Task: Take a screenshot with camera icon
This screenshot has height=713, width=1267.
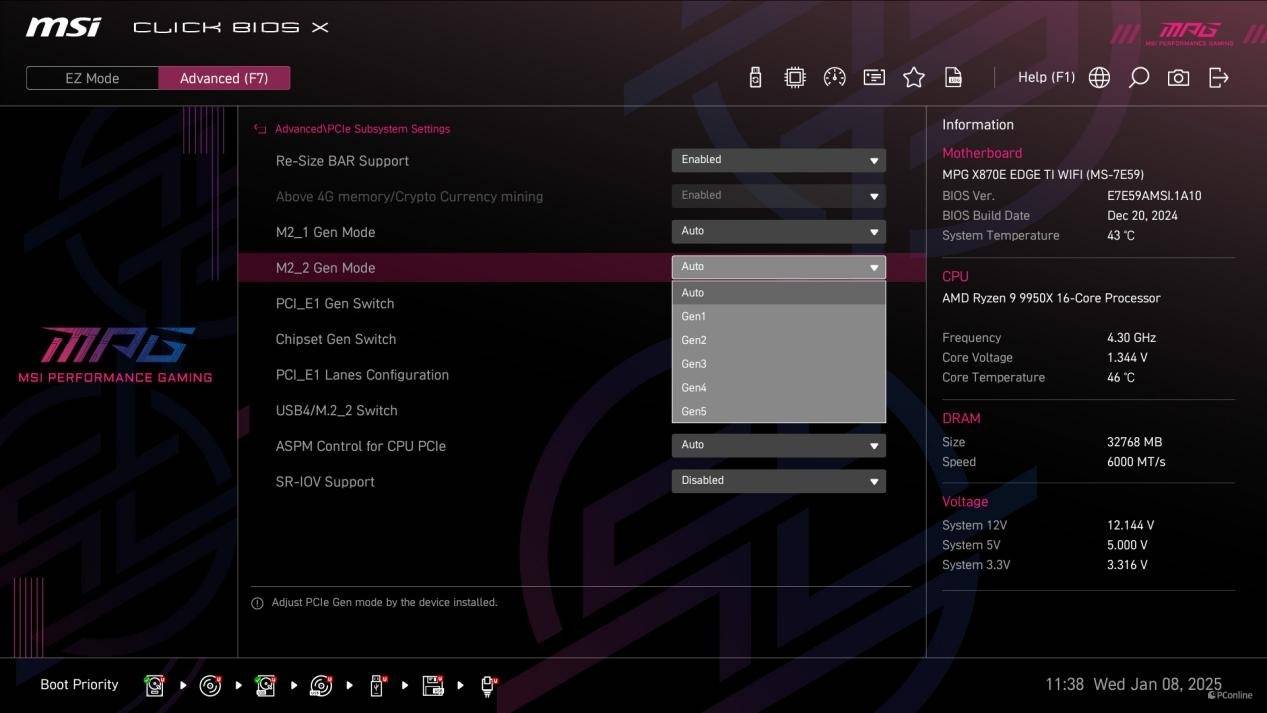Action: (x=1178, y=78)
